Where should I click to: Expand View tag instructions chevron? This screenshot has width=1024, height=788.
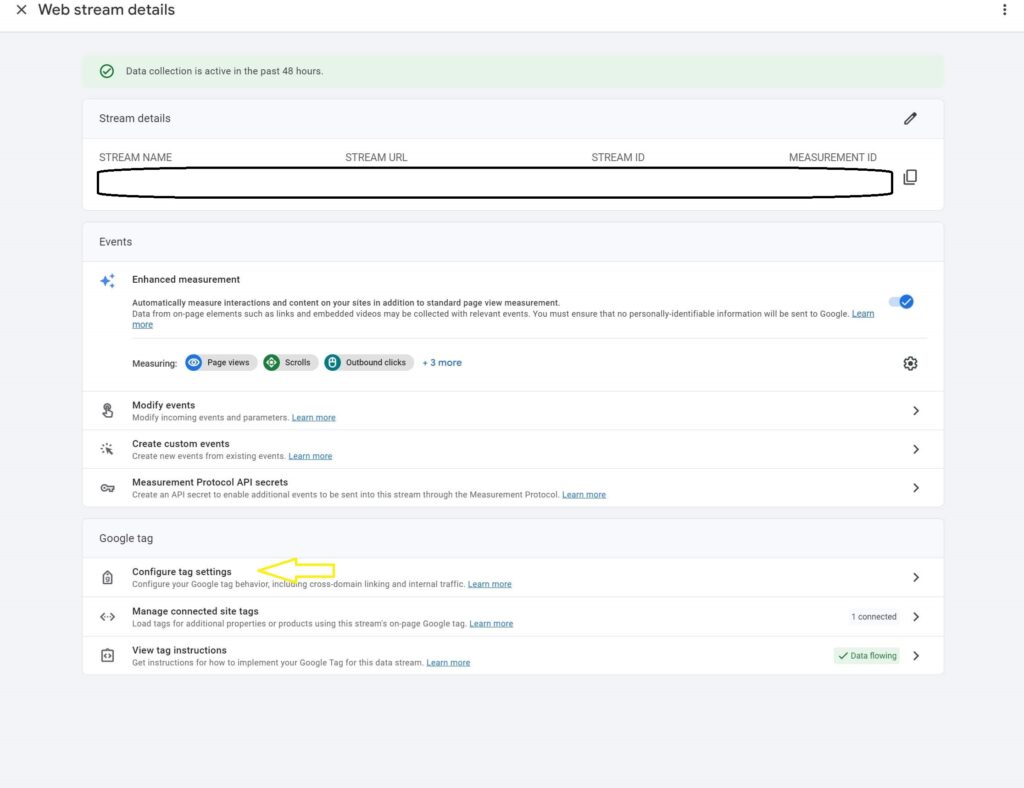pyautogui.click(x=916, y=655)
